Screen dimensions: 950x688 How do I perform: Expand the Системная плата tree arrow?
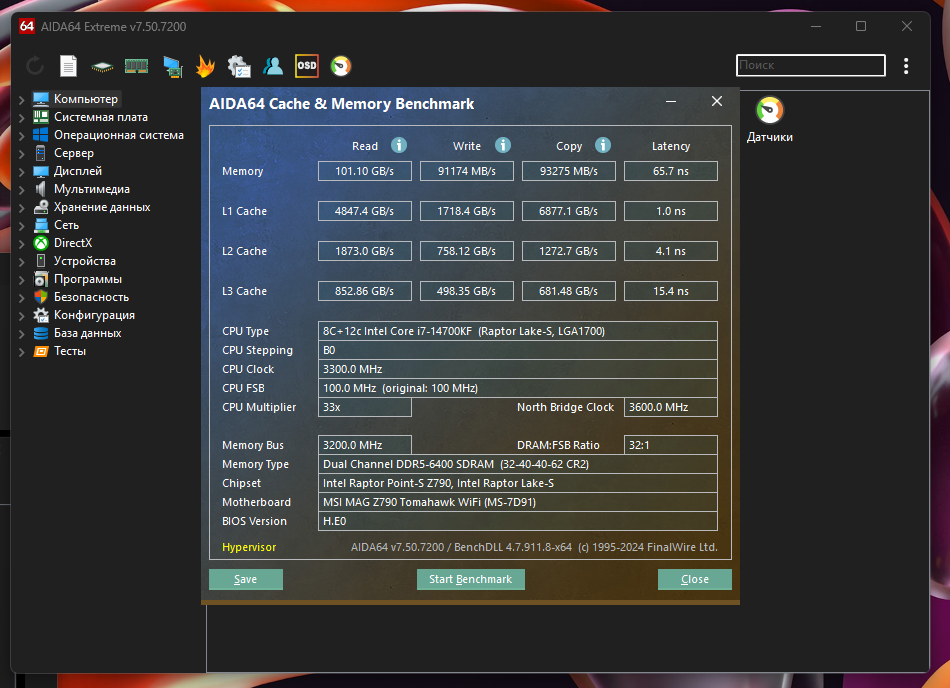click(x=22, y=117)
